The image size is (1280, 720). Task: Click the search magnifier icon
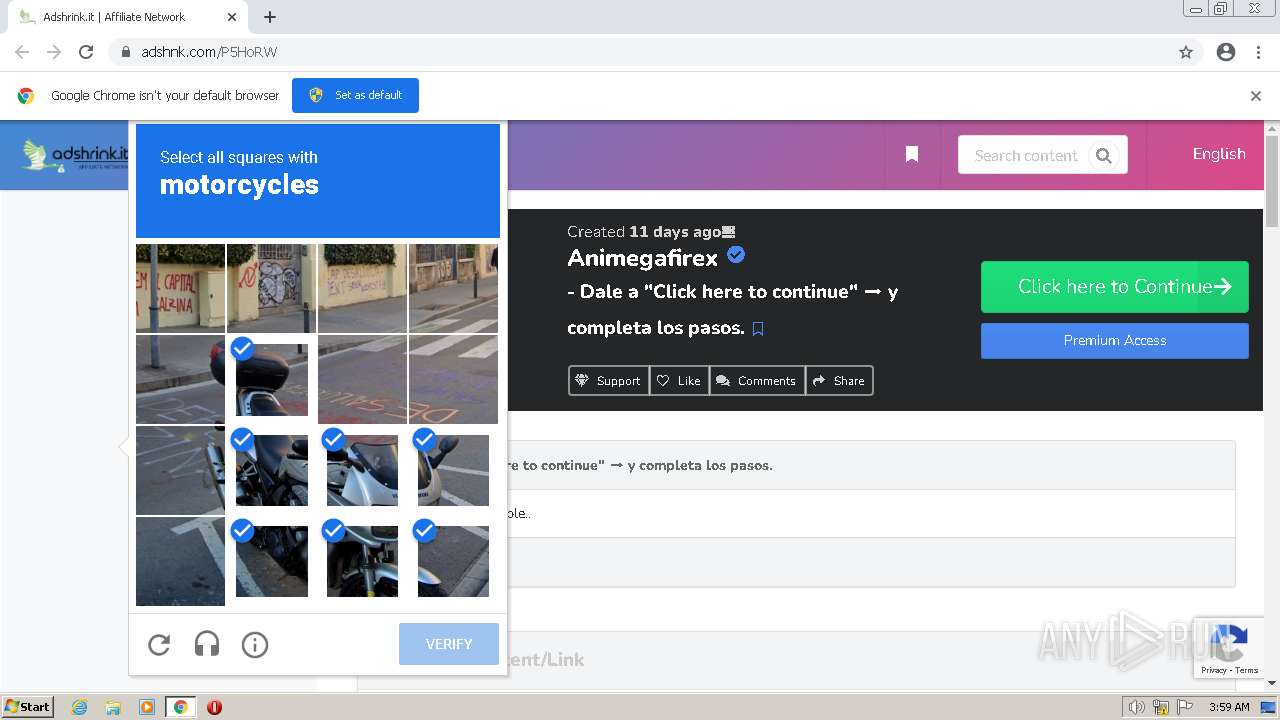[x=1103, y=155]
